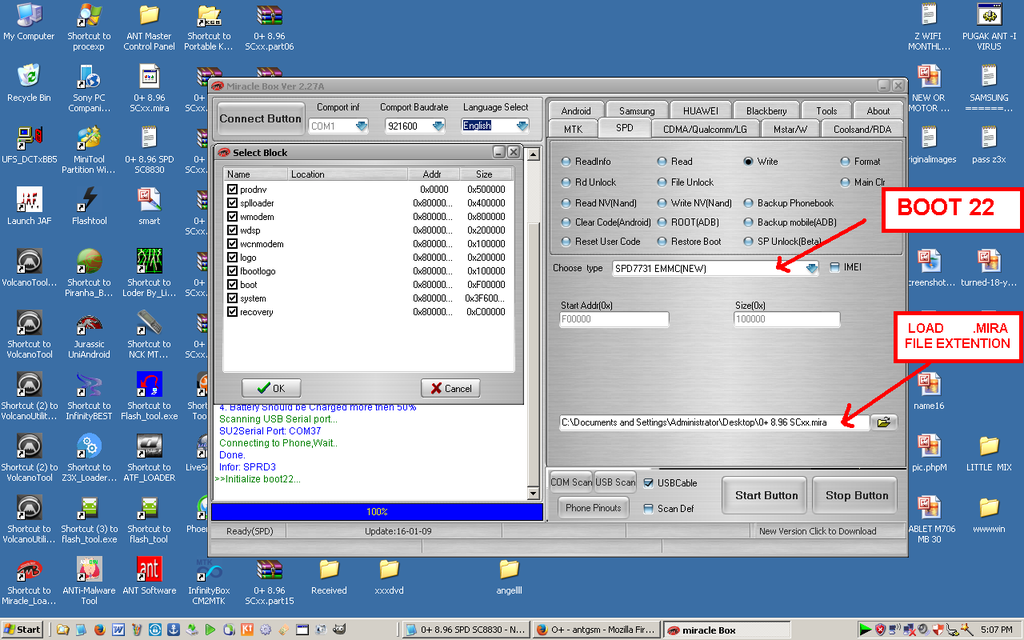Switch to Mozilla Firefox taskbar window
This screenshot has height=640, width=1024.
tap(596, 630)
